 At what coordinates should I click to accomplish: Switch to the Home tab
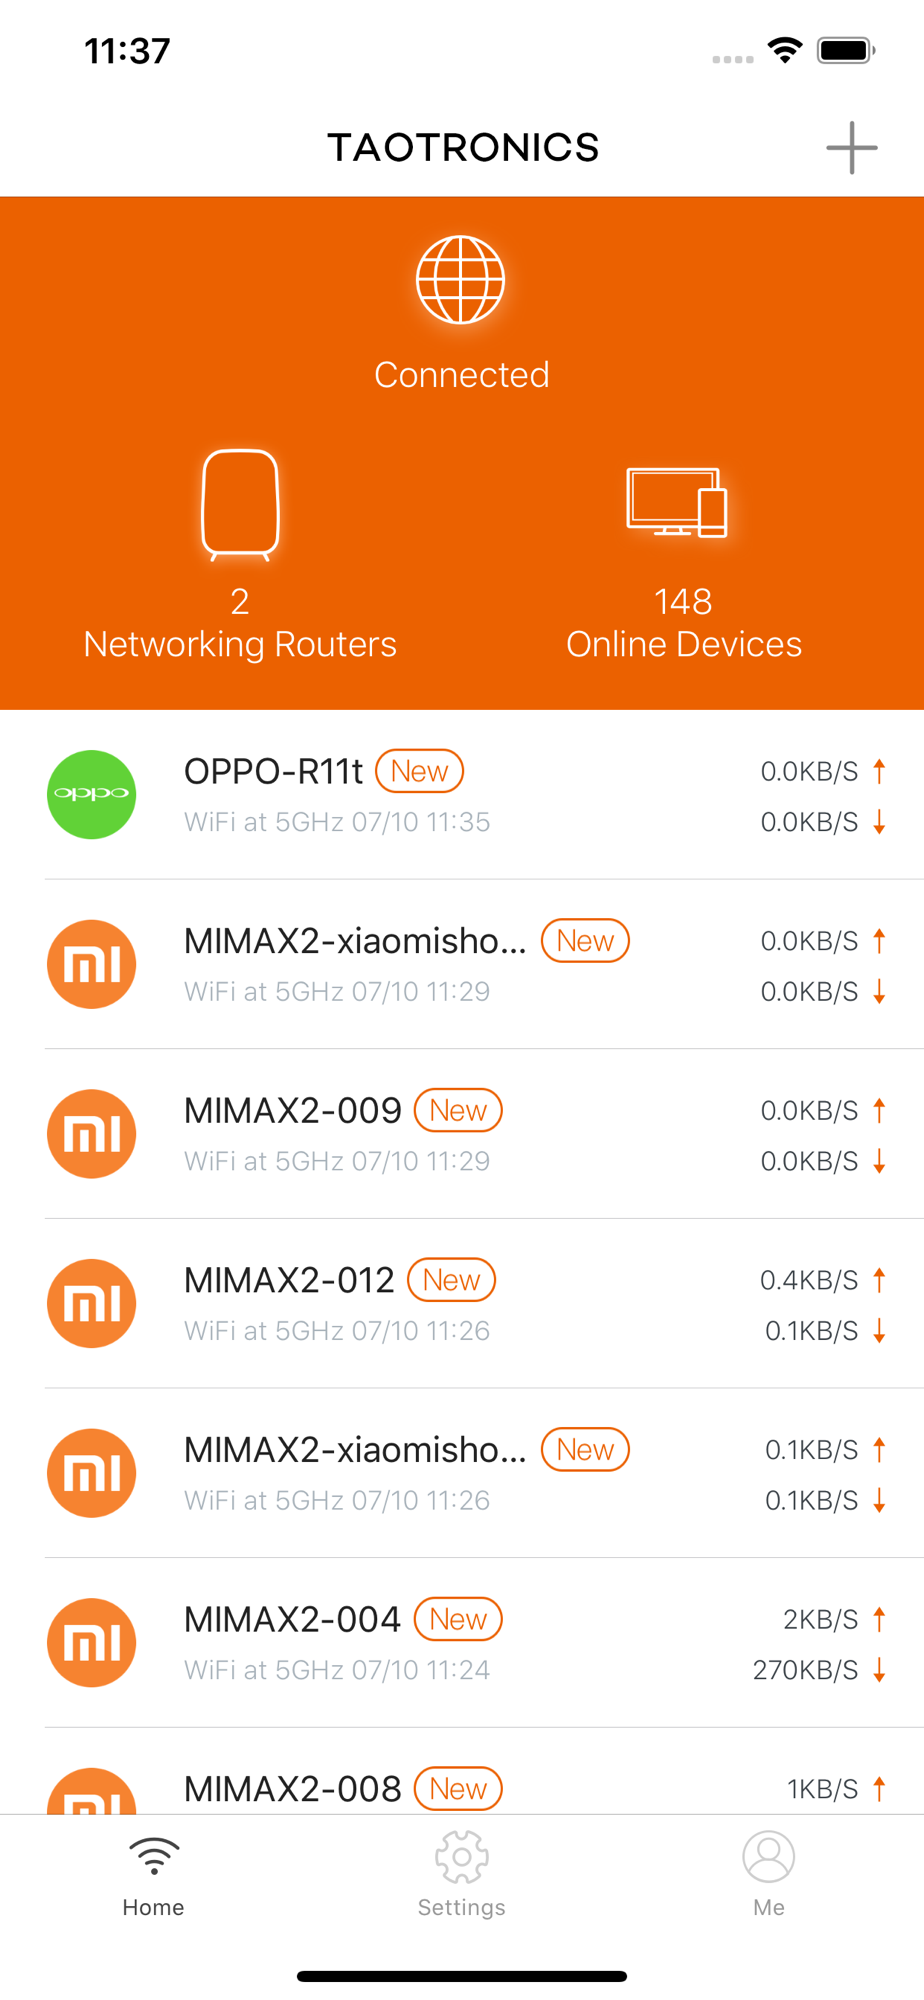coord(153,1876)
